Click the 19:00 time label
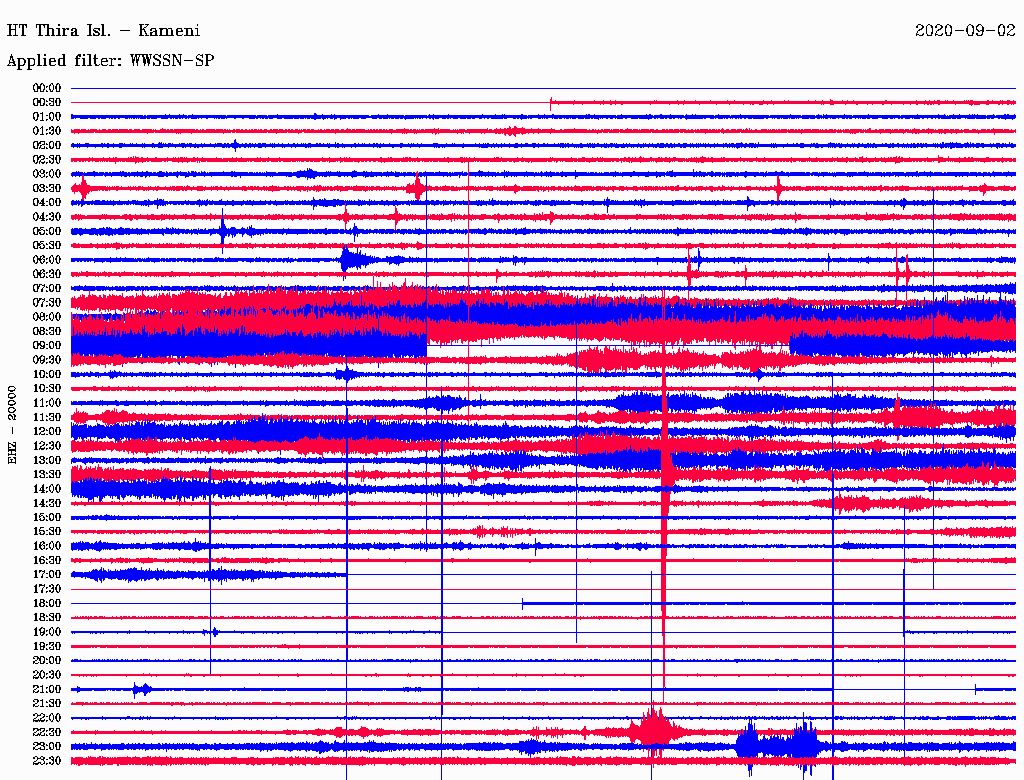Screen dimensions: 1024x780 click(47, 632)
